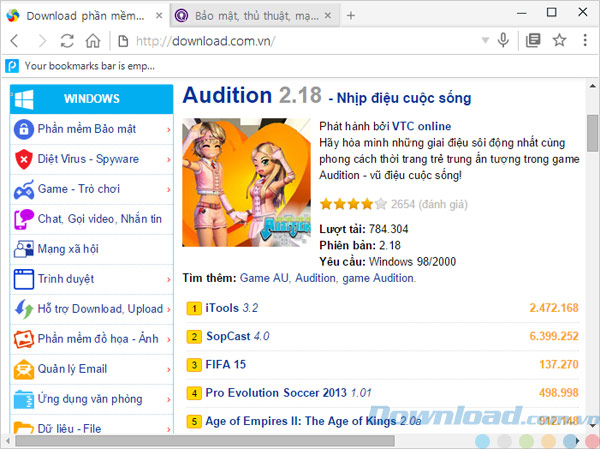Click the Diệt Virus - Spyware shield icon

[23, 159]
